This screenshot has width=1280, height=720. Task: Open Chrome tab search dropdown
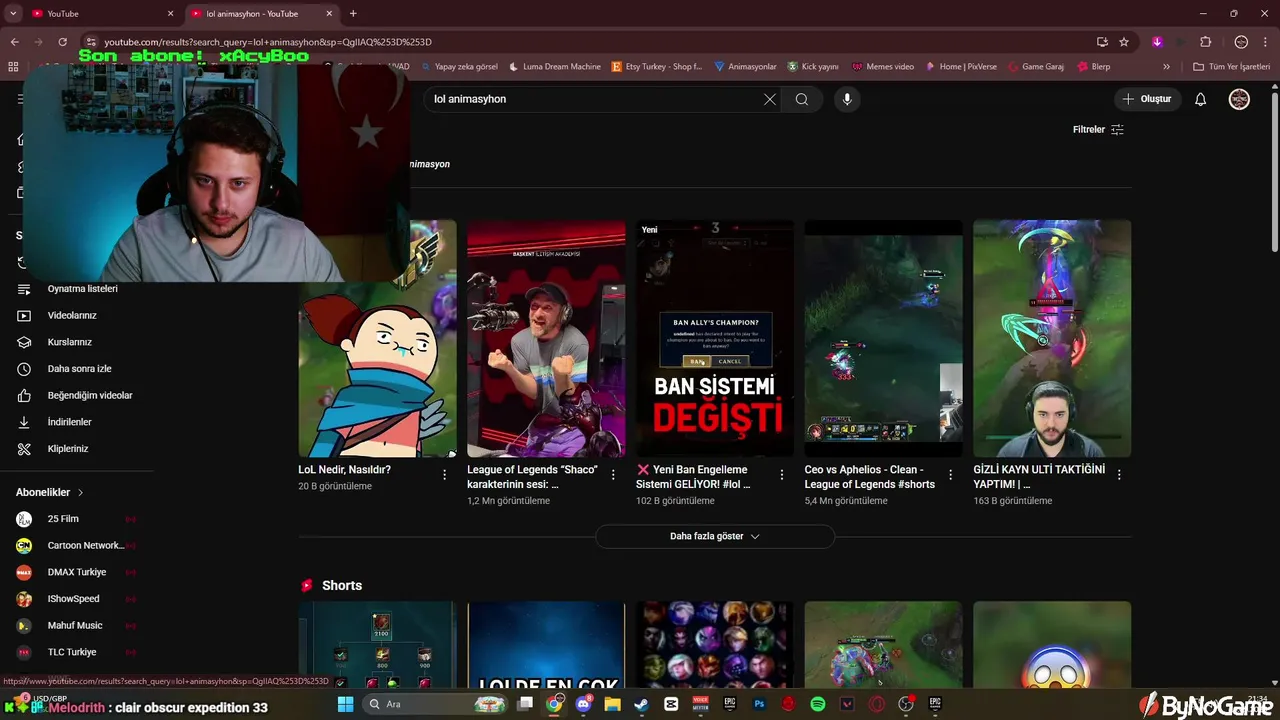tap(13, 14)
